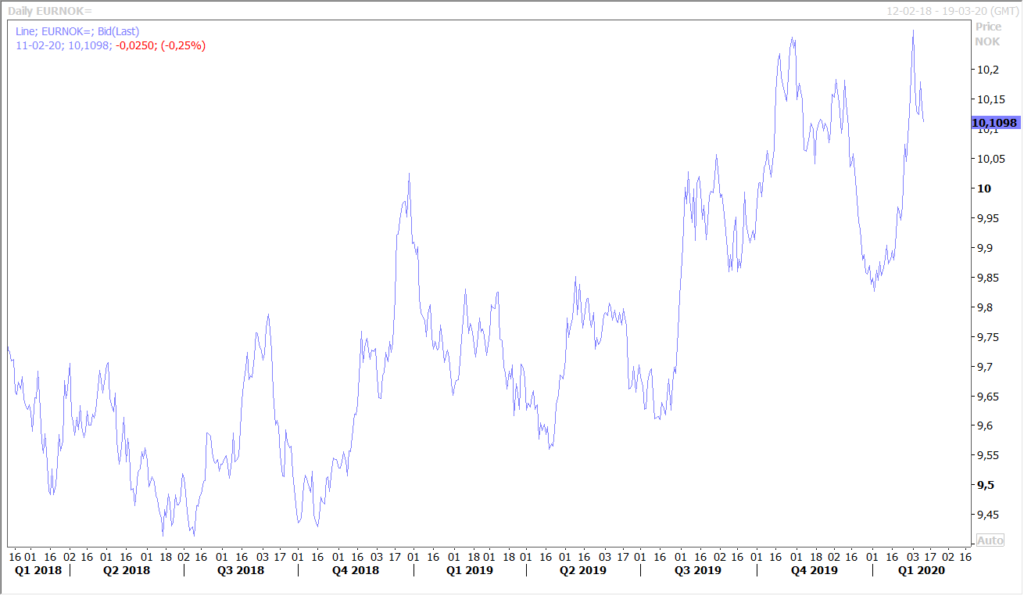Click the percent change (-0,25%)
1024x596 pixels.
coord(183,46)
